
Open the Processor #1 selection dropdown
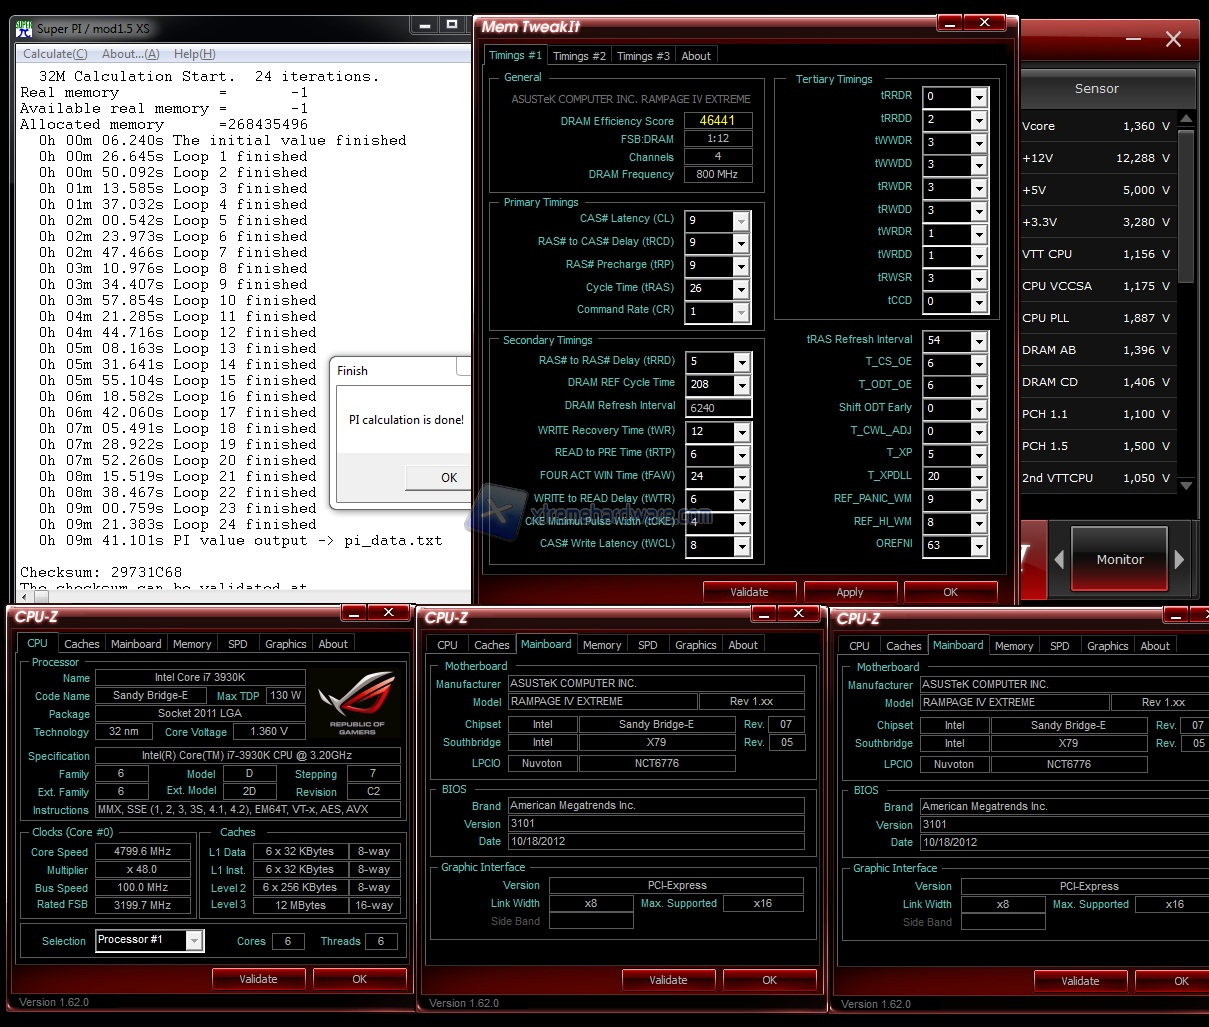(194, 940)
